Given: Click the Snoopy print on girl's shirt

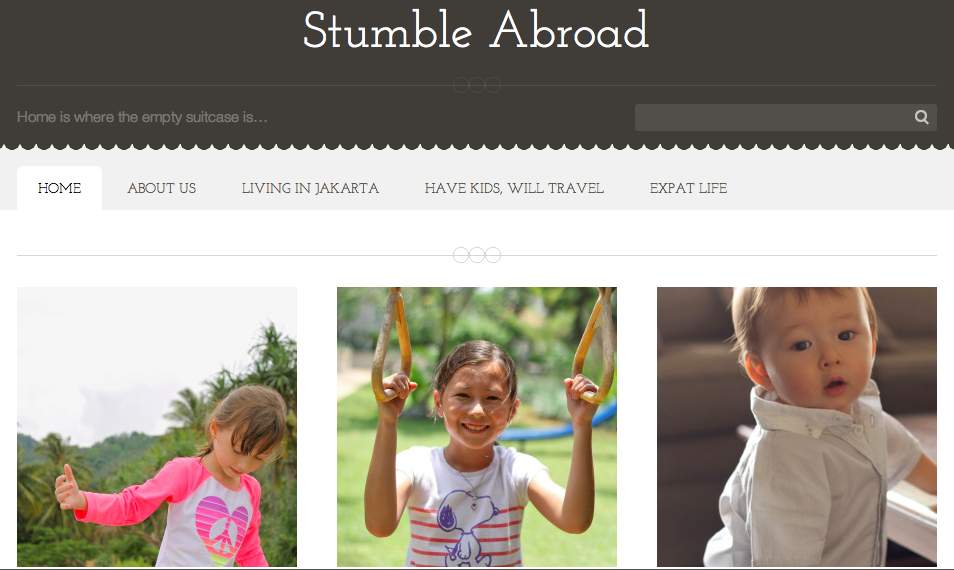Looking at the screenshot, I should [x=462, y=527].
